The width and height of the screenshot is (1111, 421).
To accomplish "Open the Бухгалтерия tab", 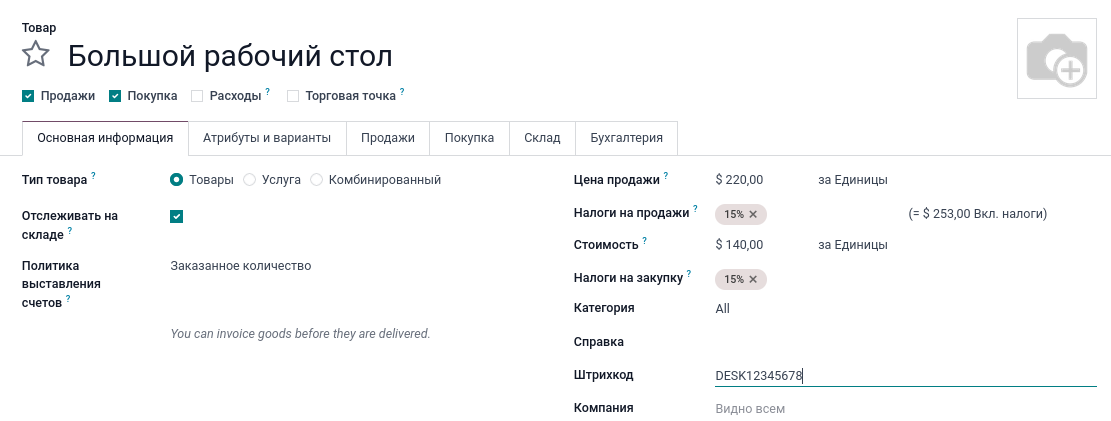I will click(626, 138).
